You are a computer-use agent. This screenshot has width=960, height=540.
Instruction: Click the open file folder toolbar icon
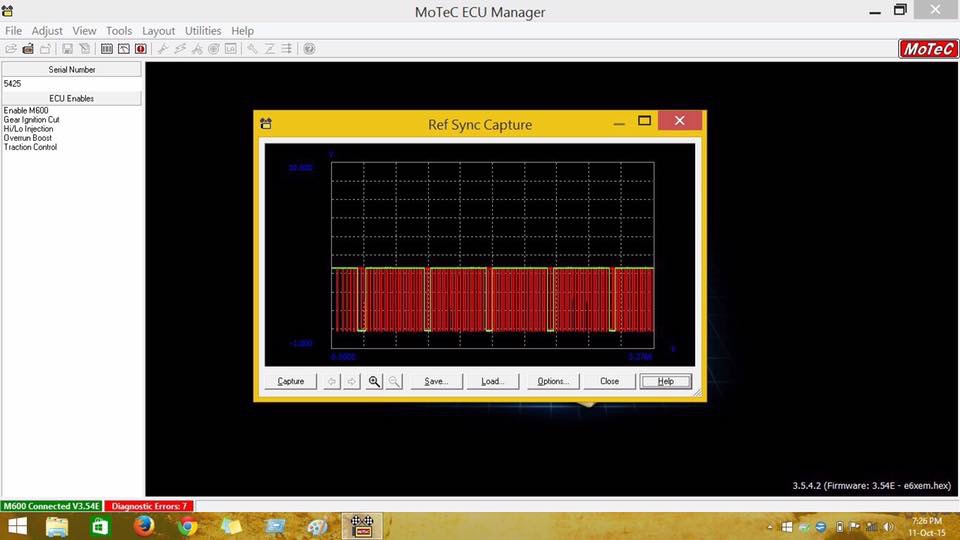coord(10,49)
